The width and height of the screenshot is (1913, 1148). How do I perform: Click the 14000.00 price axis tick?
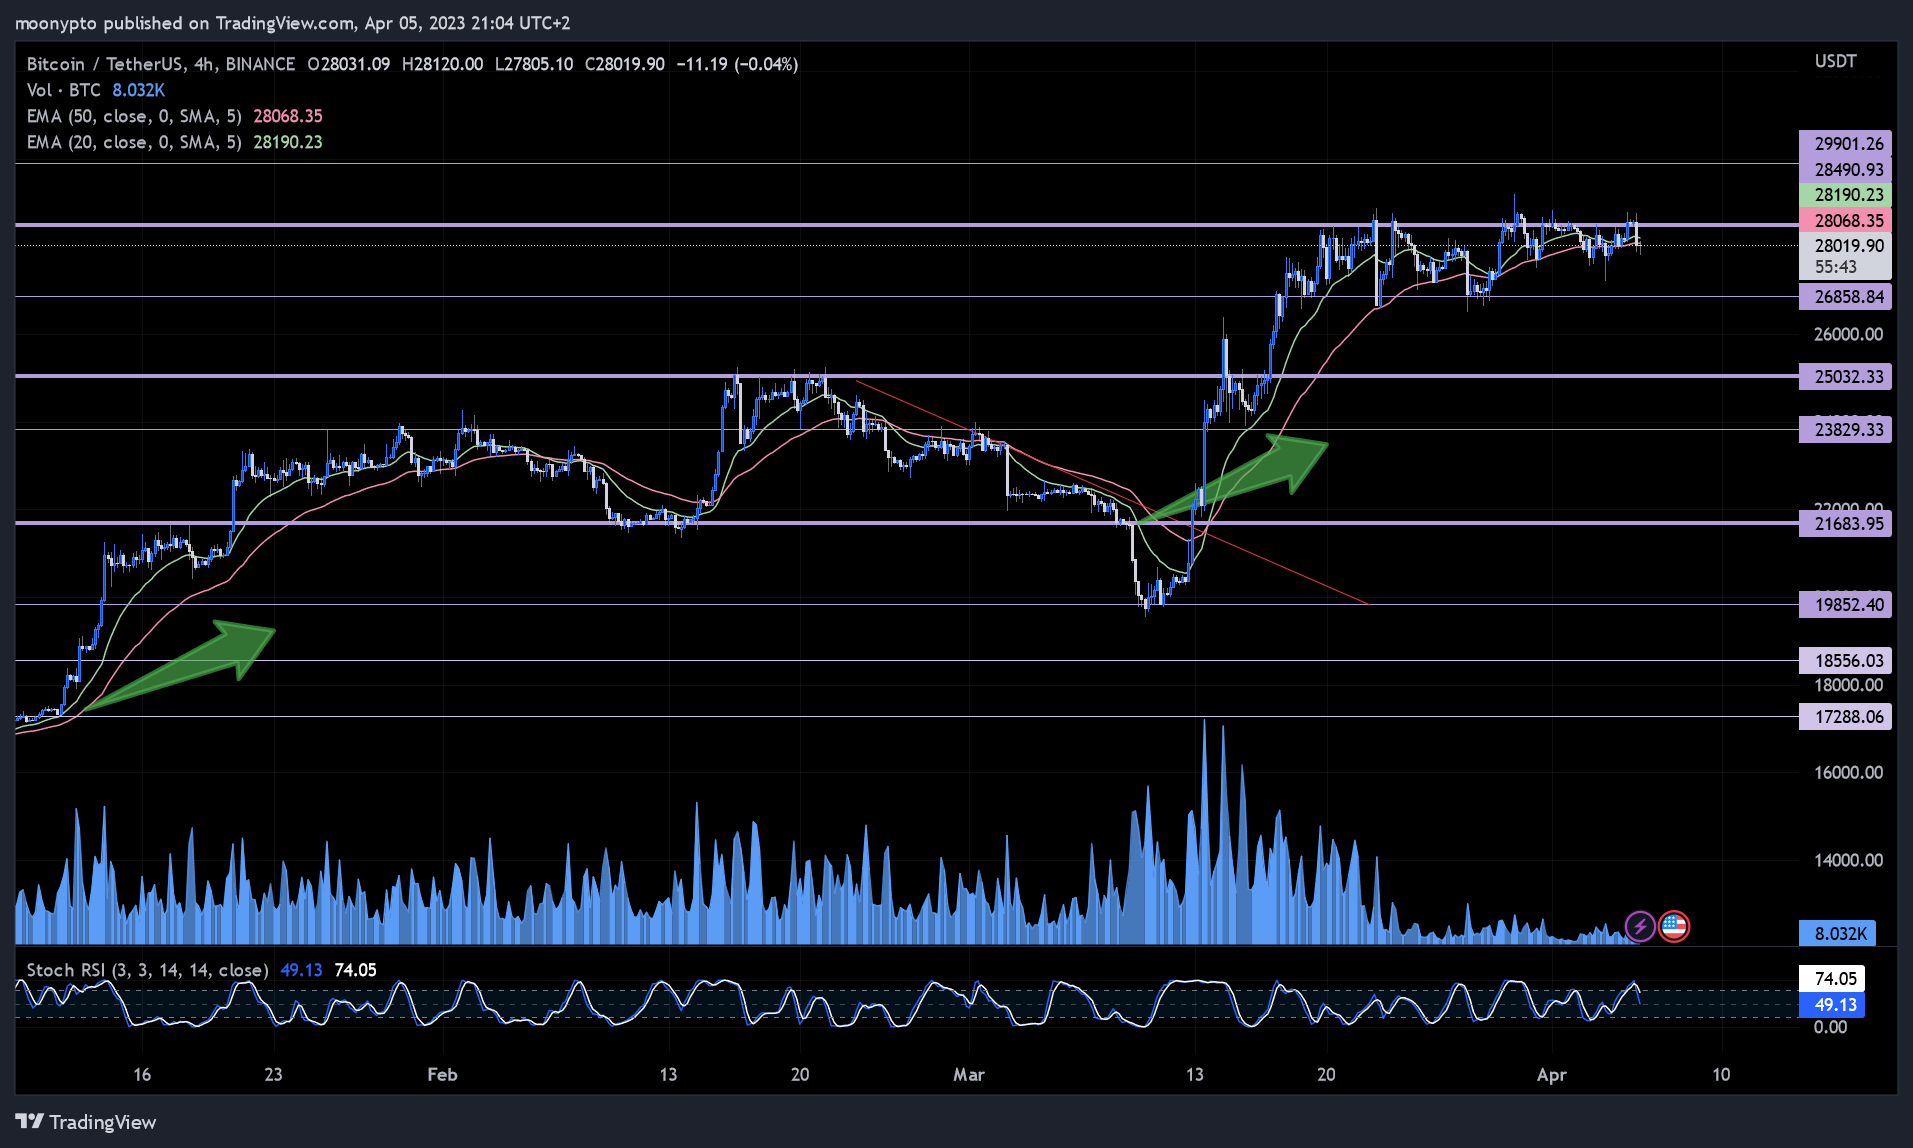tap(1848, 860)
